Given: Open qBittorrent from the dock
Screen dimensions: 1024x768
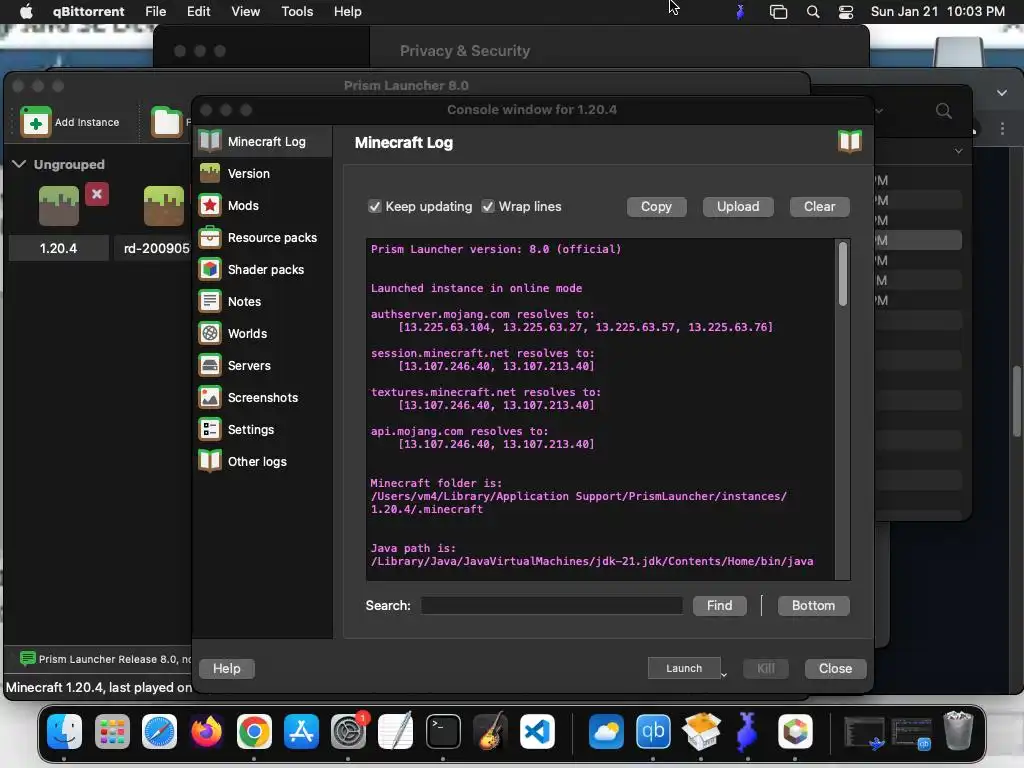Looking at the screenshot, I should tap(653, 731).
